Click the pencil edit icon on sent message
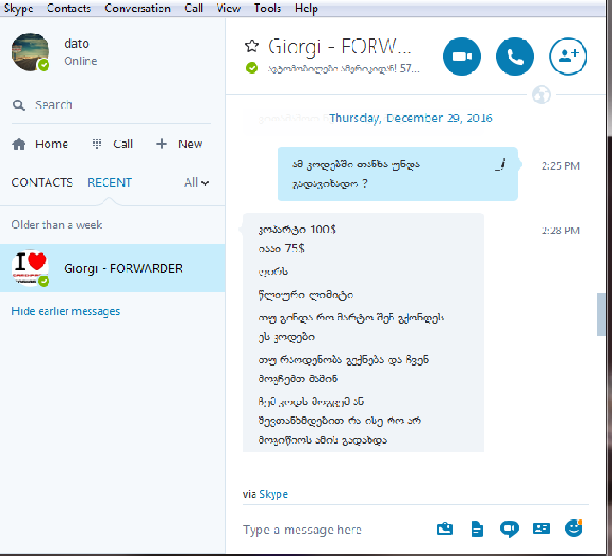This screenshot has height=556, width=612. point(500,164)
